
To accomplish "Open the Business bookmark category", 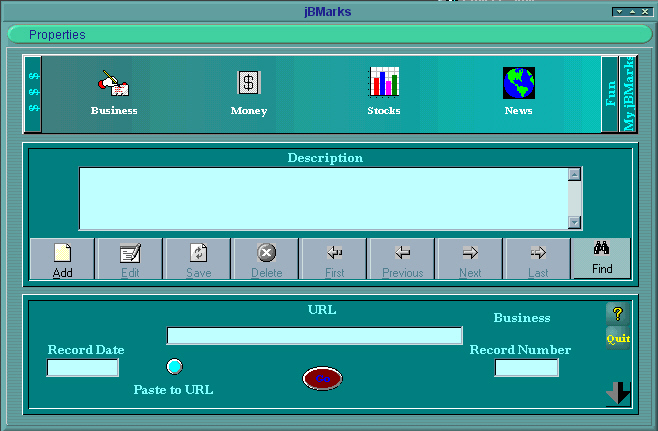I will pos(114,93).
